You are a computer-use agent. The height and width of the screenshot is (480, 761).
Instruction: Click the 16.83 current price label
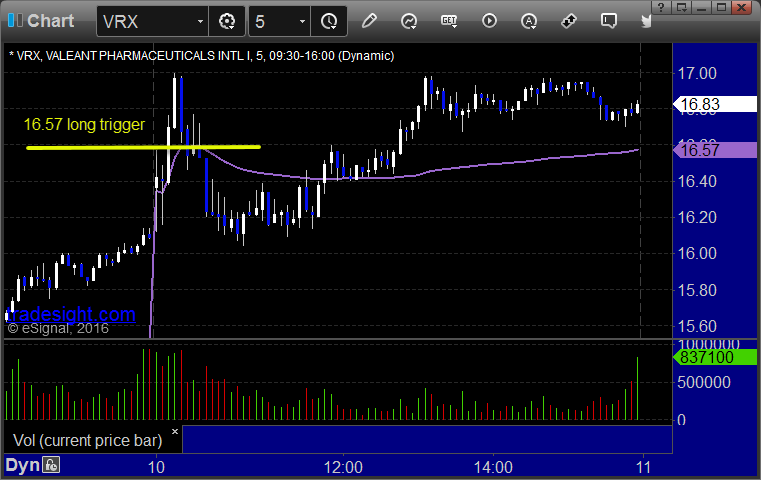[x=714, y=104]
